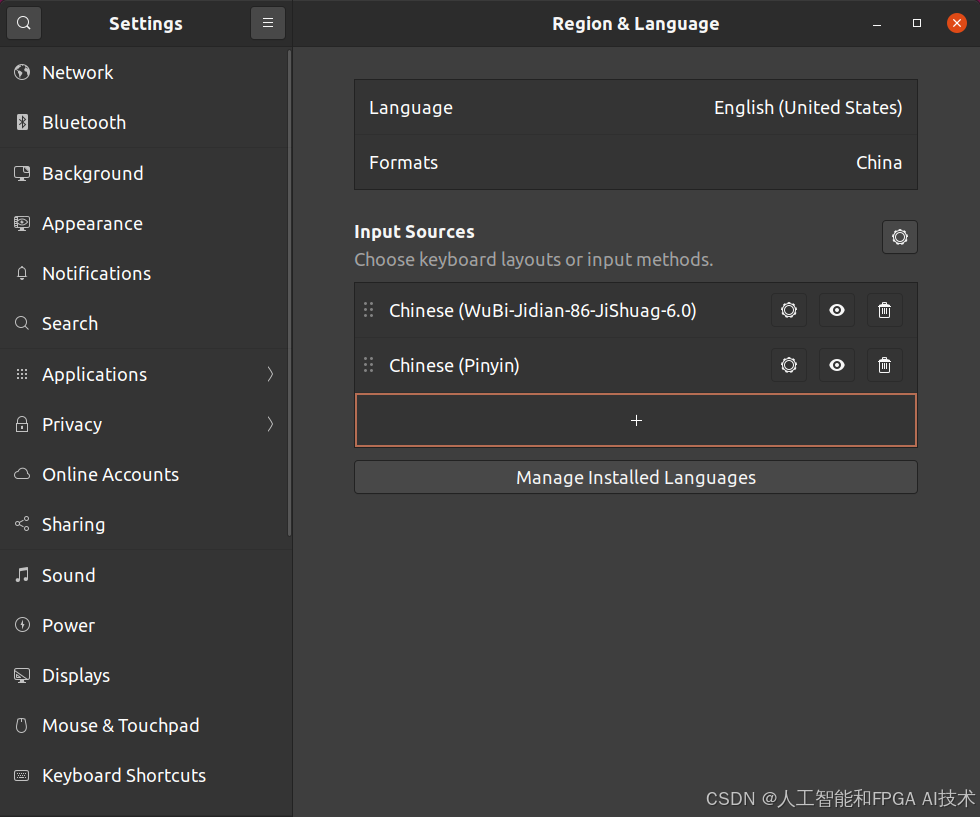Click the Notifications bell icon
The height and width of the screenshot is (817, 980).
point(22,273)
